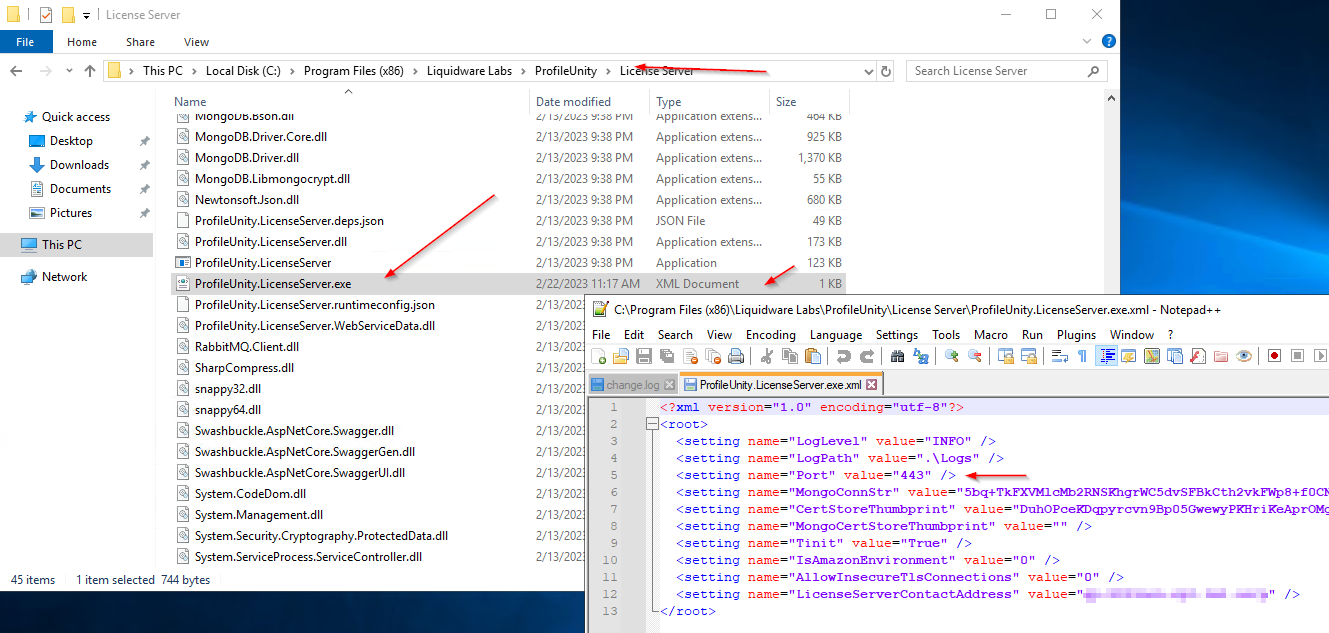
Task: Open the Explorer Share ribbon tab
Action: click(140, 42)
